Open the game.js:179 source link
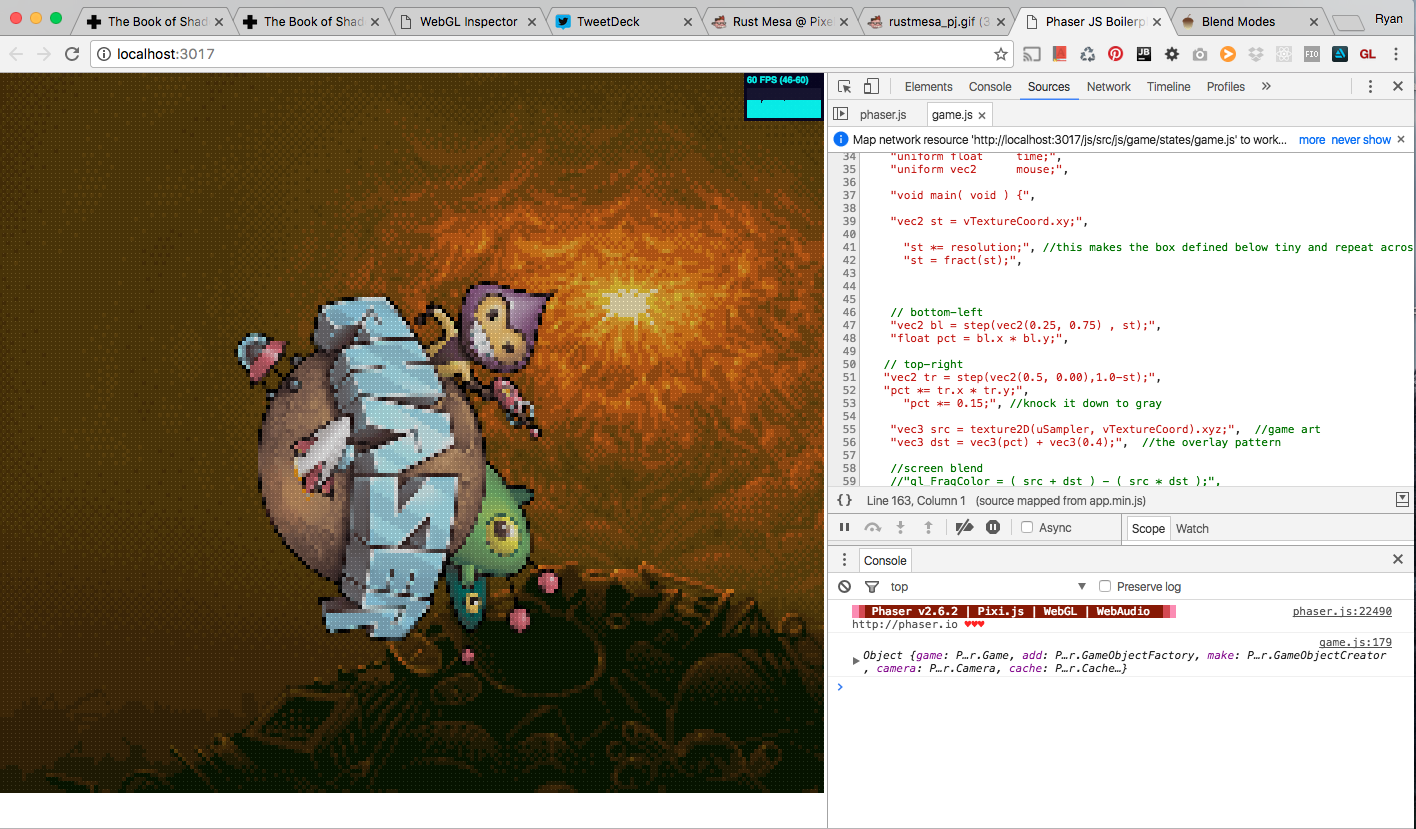Image resolution: width=1416 pixels, height=829 pixels. point(1355,642)
